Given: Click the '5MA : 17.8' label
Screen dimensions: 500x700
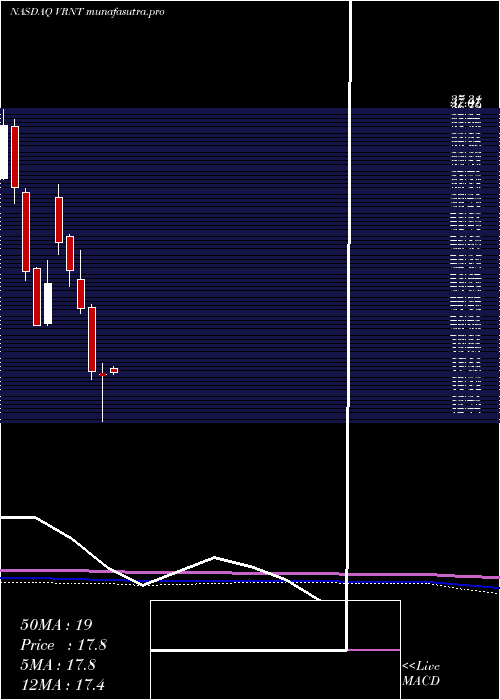Looking at the screenshot, I should (58, 665).
